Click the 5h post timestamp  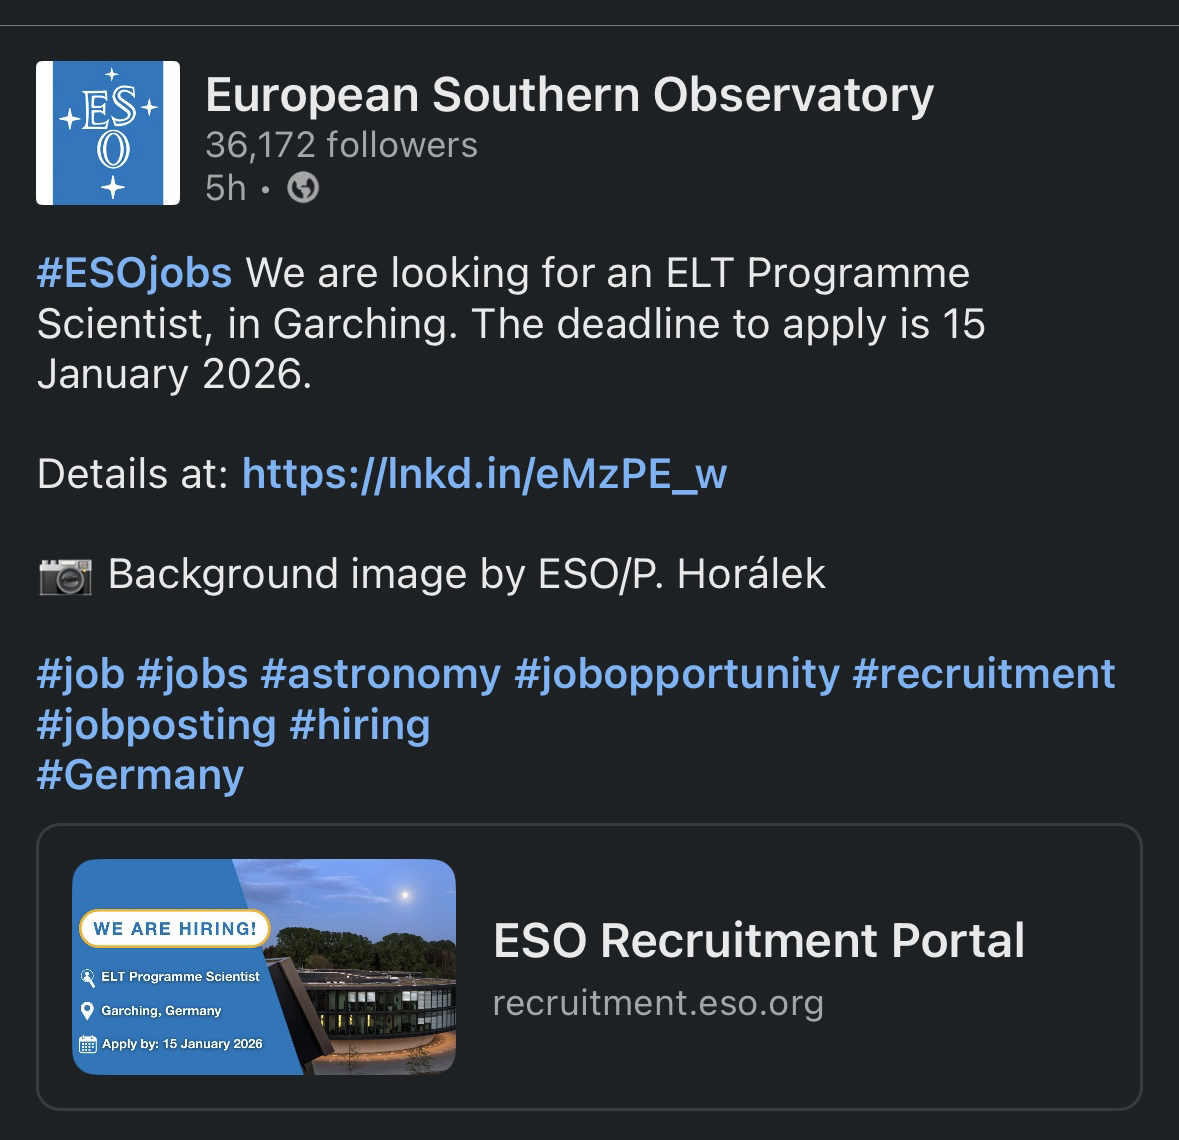click(225, 187)
